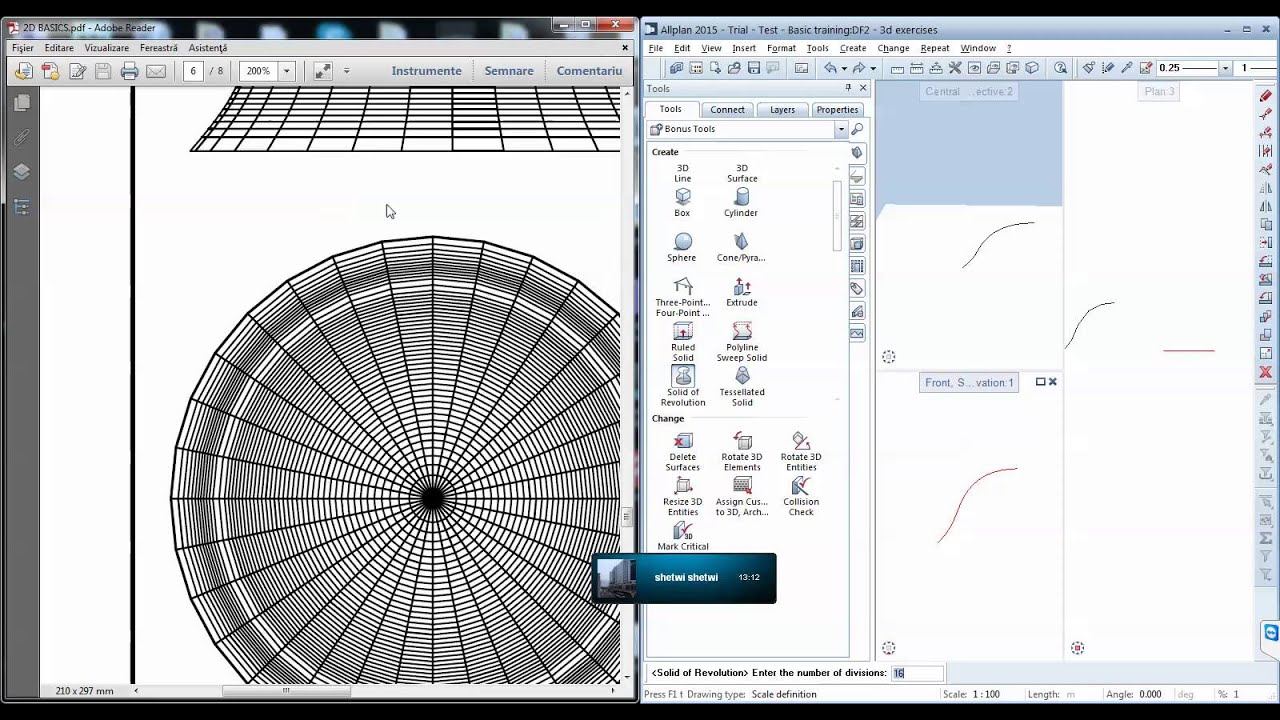Select the 3D Surface tool
Screen dimensions: 1280x720
(x=742, y=173)
